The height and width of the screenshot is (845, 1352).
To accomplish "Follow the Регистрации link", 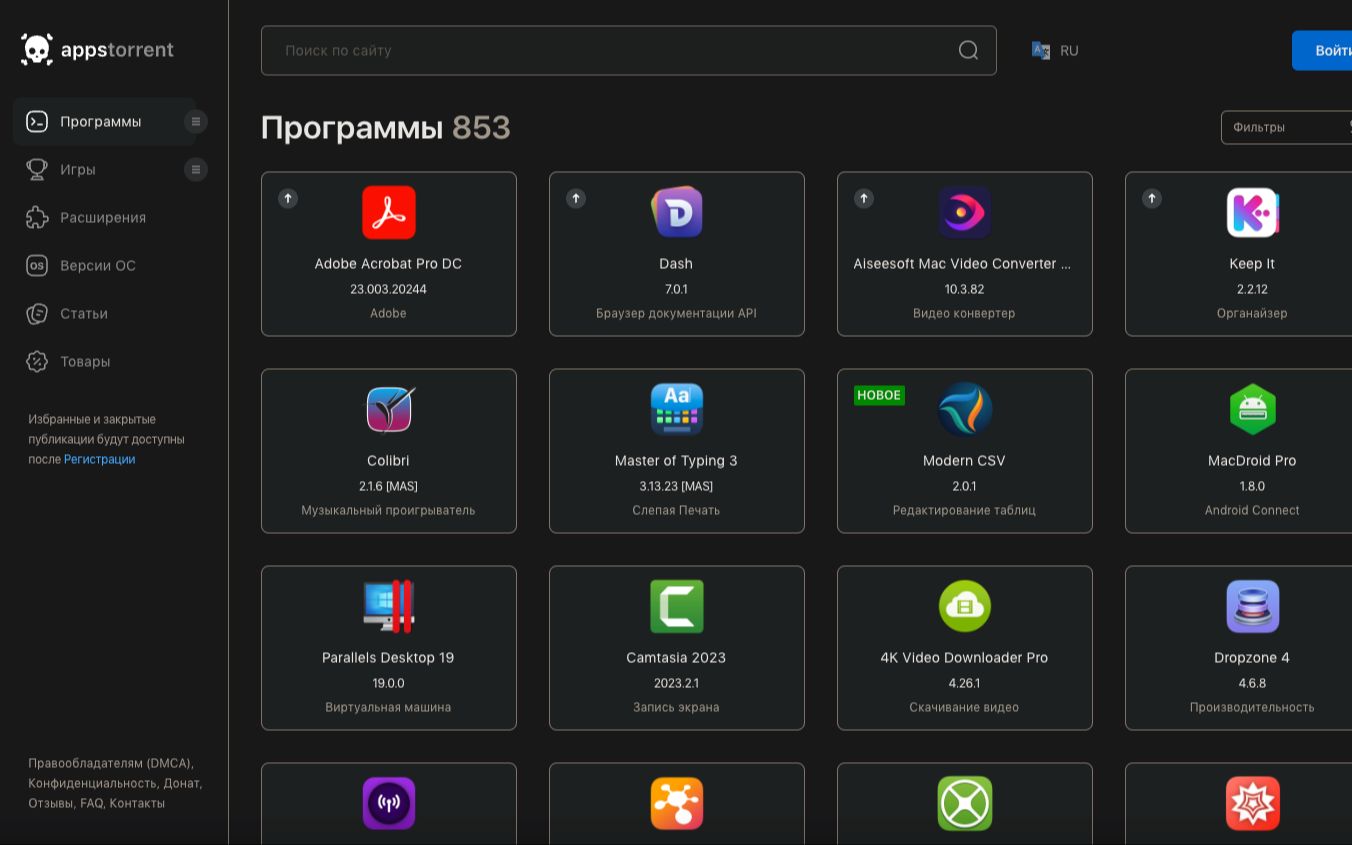I will 99,459.
